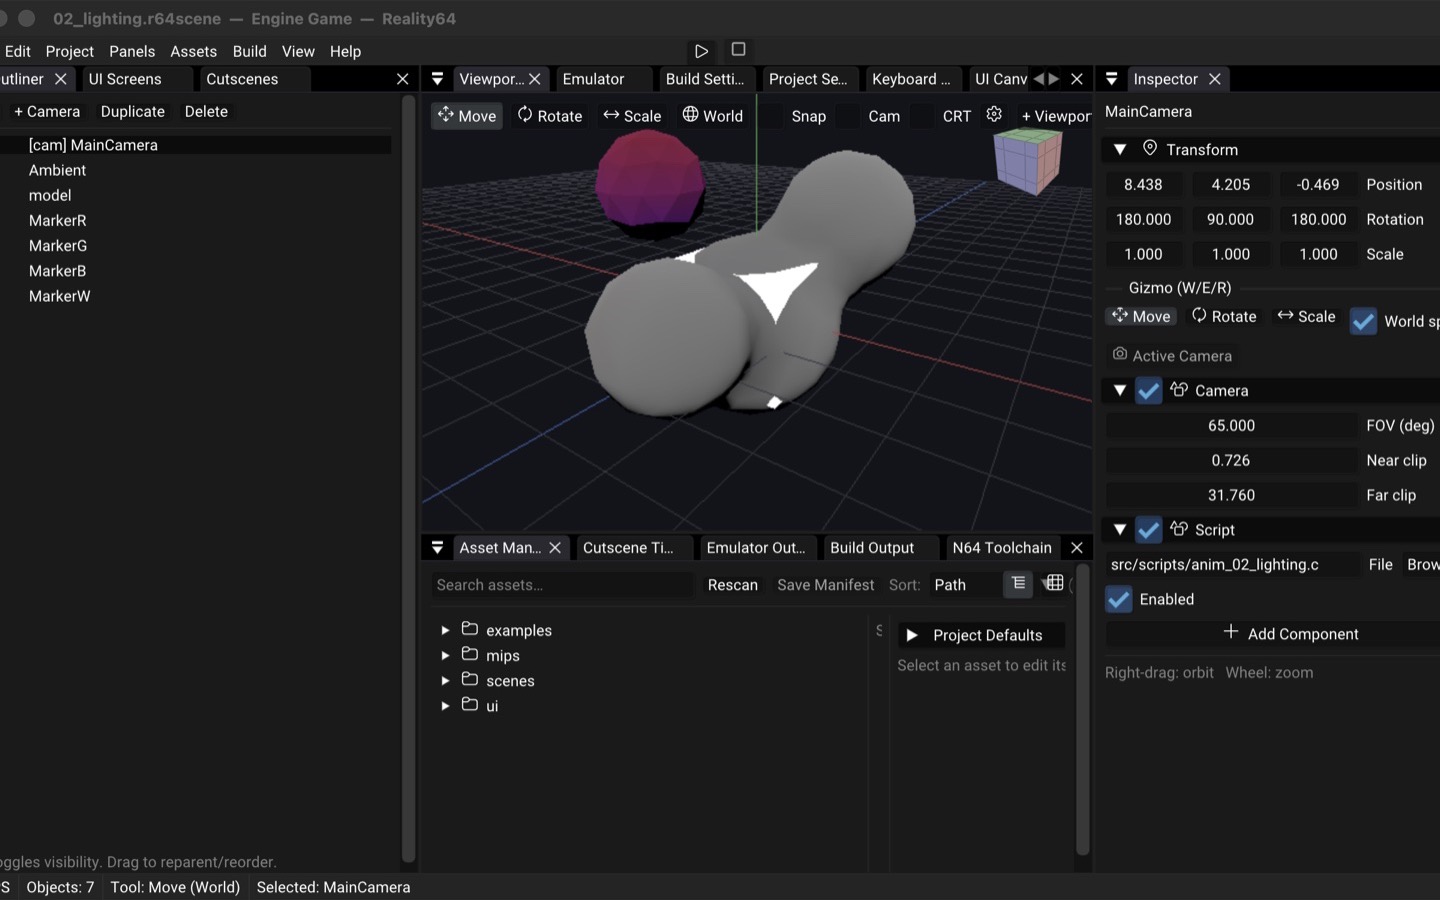Collapse the Script component section
The image size is (1440, 900).
coord(1120,530)
